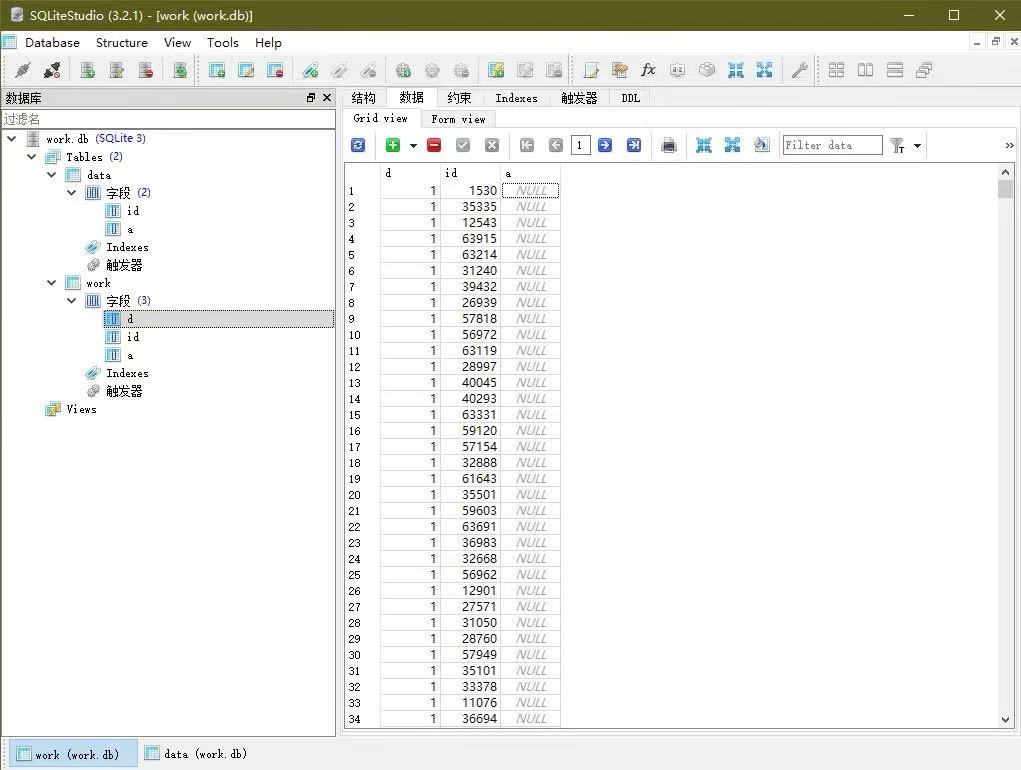Create a new index from the toolbar
Image resolution: width=1021 pixels, height=770 pixels.
[310, 70]
